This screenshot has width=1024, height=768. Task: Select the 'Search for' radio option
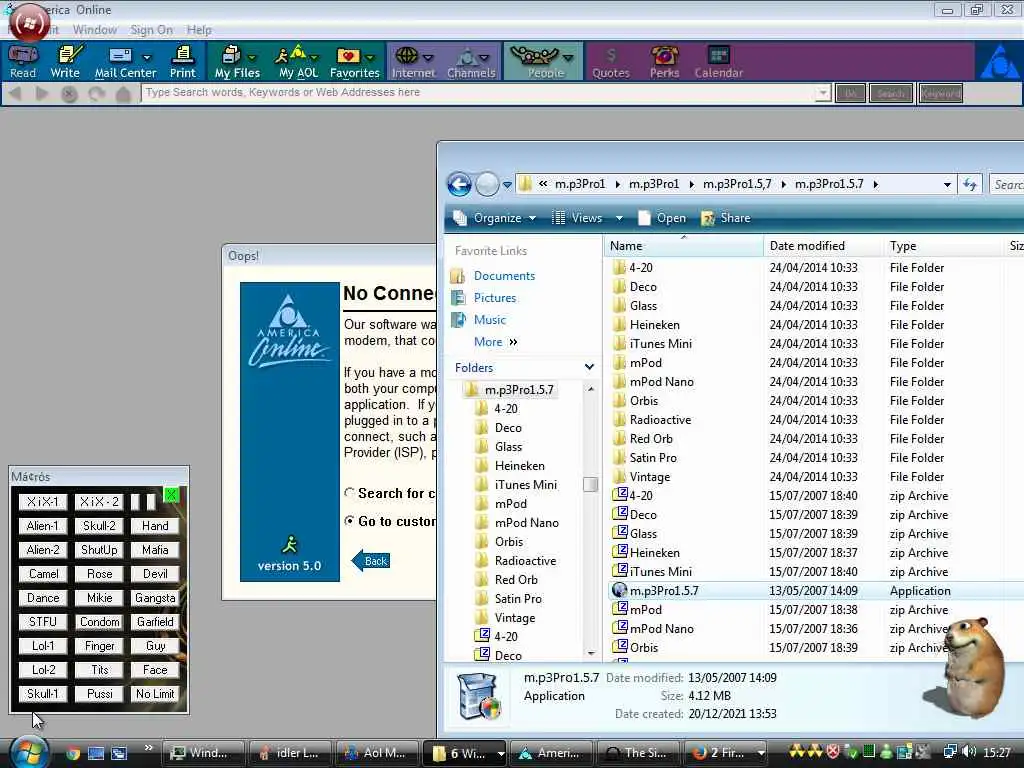(350, 493)
